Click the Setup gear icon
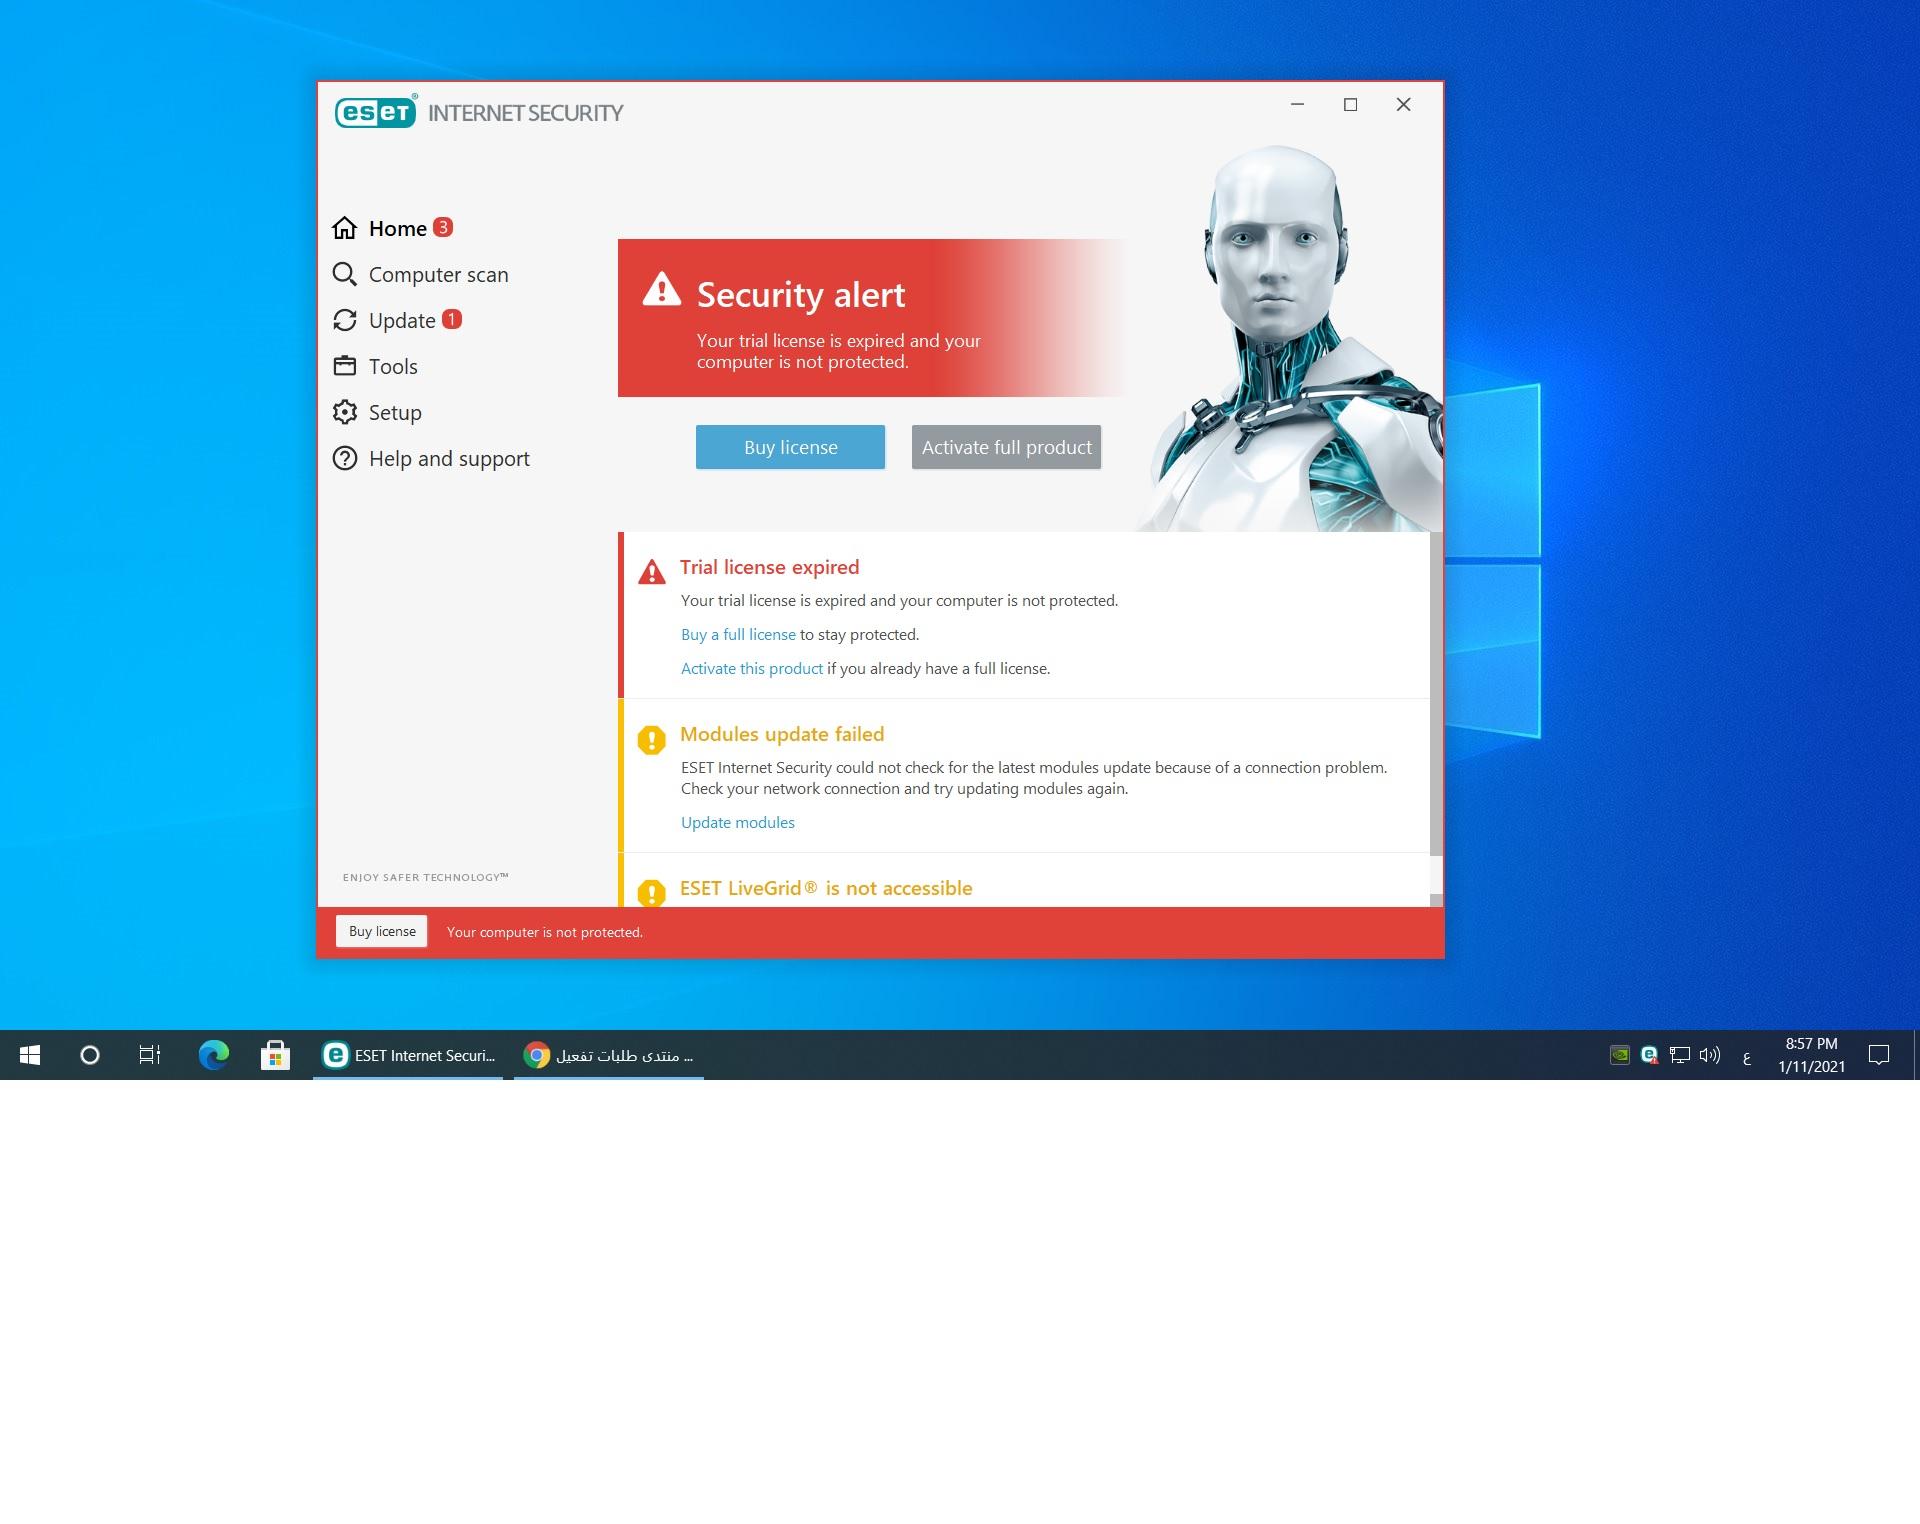The width and height of the screenshot is (1920, 1524). (x=344, y=412)
